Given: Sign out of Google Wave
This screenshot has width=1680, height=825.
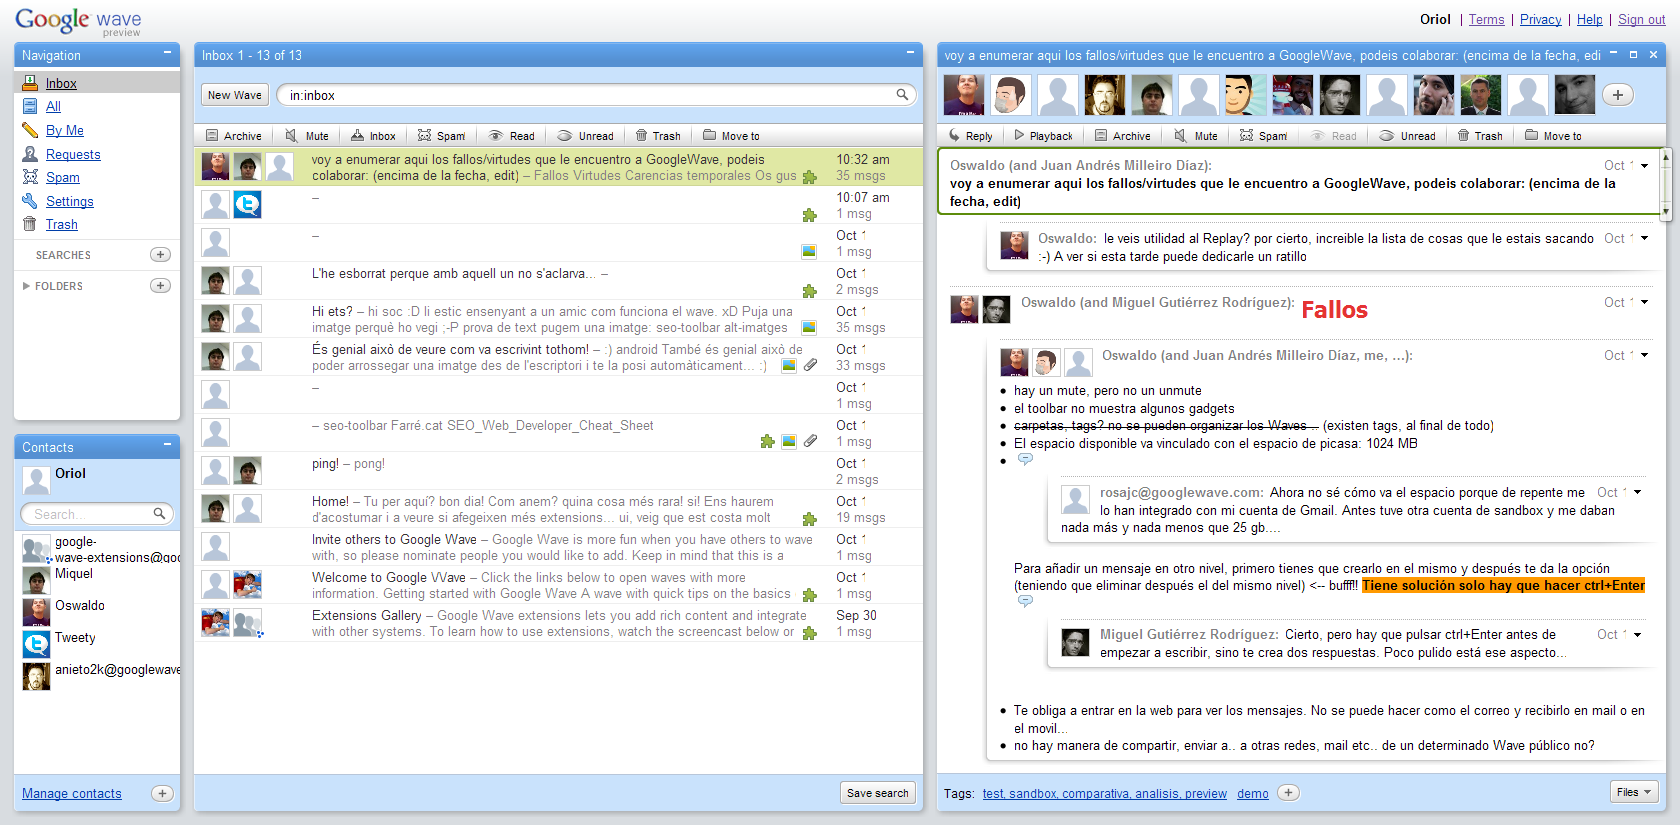Looking at the screenshot, I should click(x=1642, y=19).
